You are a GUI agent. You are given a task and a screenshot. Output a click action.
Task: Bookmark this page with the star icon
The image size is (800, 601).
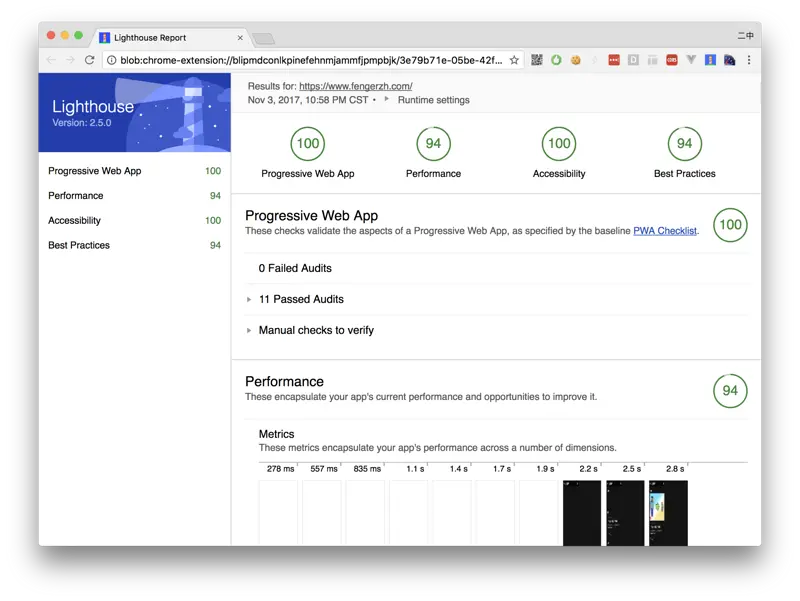(514, 60)
